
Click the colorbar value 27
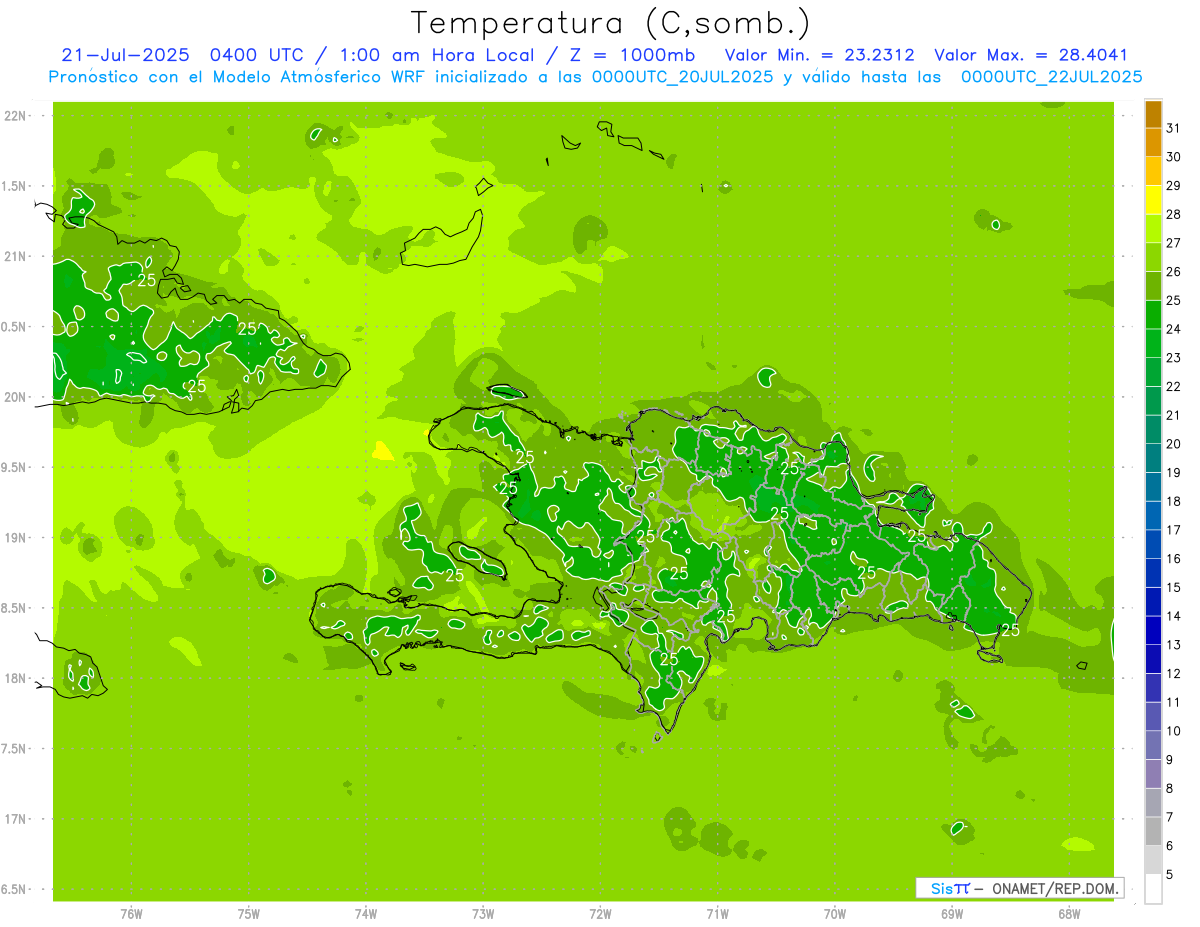coord(1174,243)
